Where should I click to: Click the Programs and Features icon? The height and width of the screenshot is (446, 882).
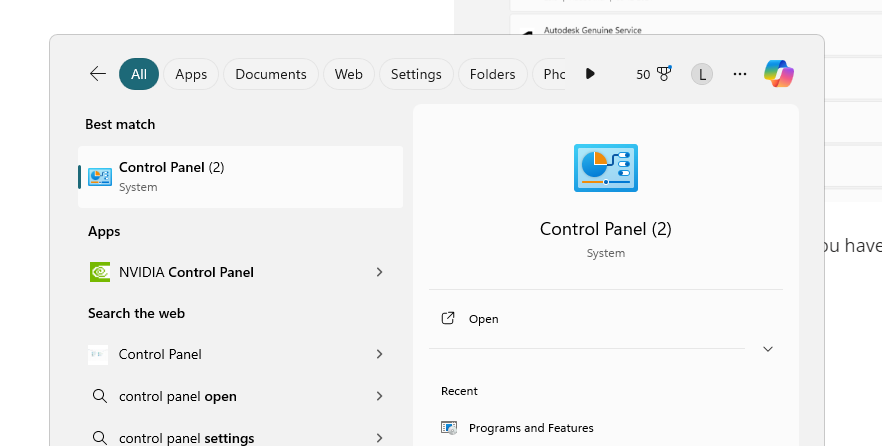(x=449, y=428)
